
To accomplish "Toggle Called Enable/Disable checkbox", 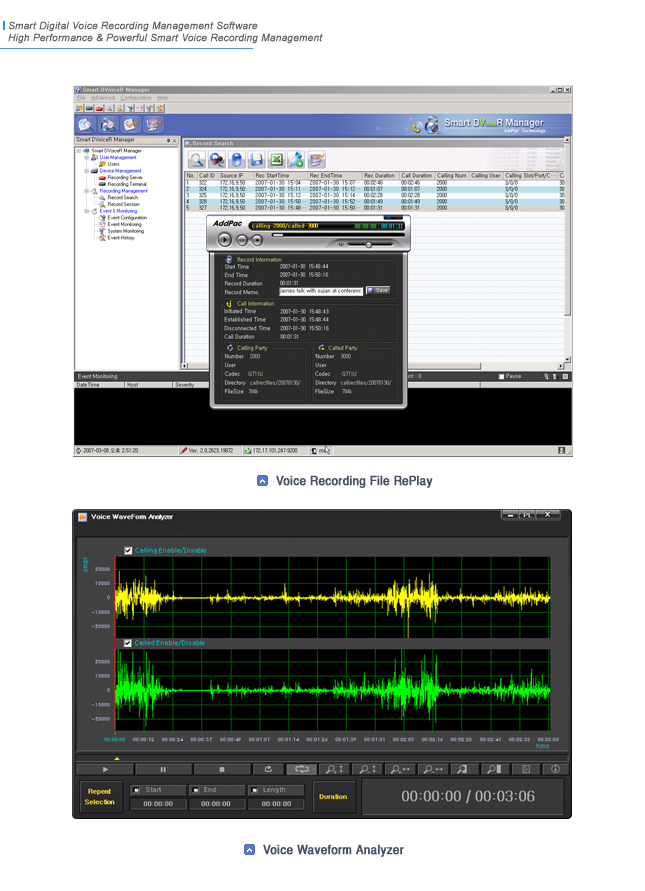I will pyautogui.click(x=128, y=643).
